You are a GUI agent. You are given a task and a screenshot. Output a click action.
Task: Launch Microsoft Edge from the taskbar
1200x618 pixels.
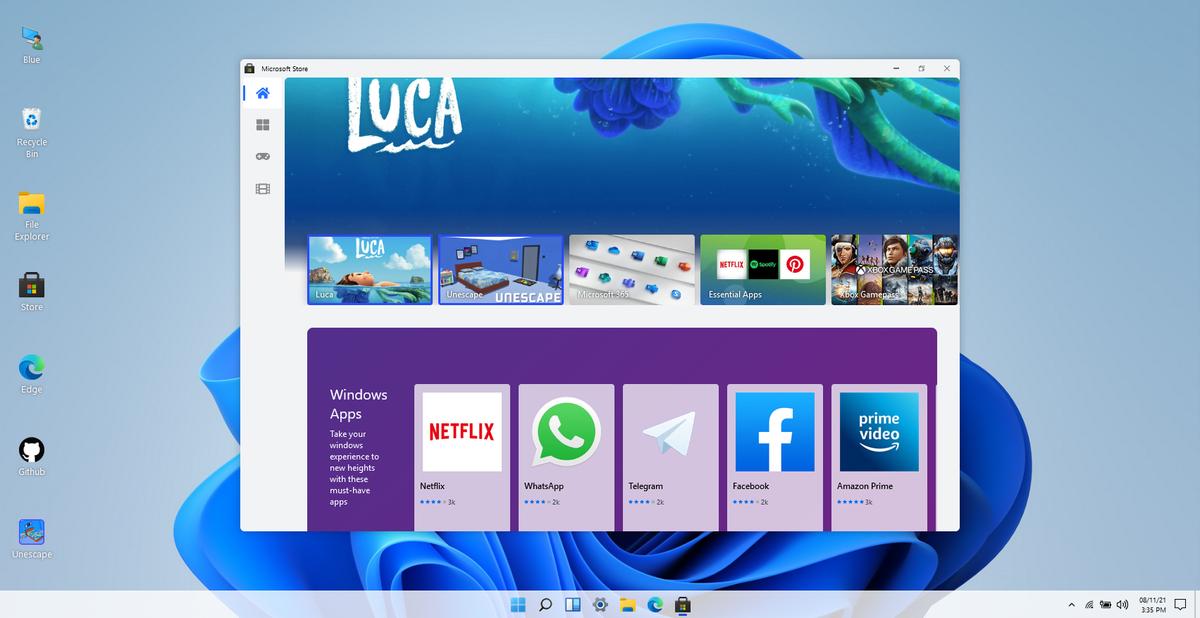(656, 605)
